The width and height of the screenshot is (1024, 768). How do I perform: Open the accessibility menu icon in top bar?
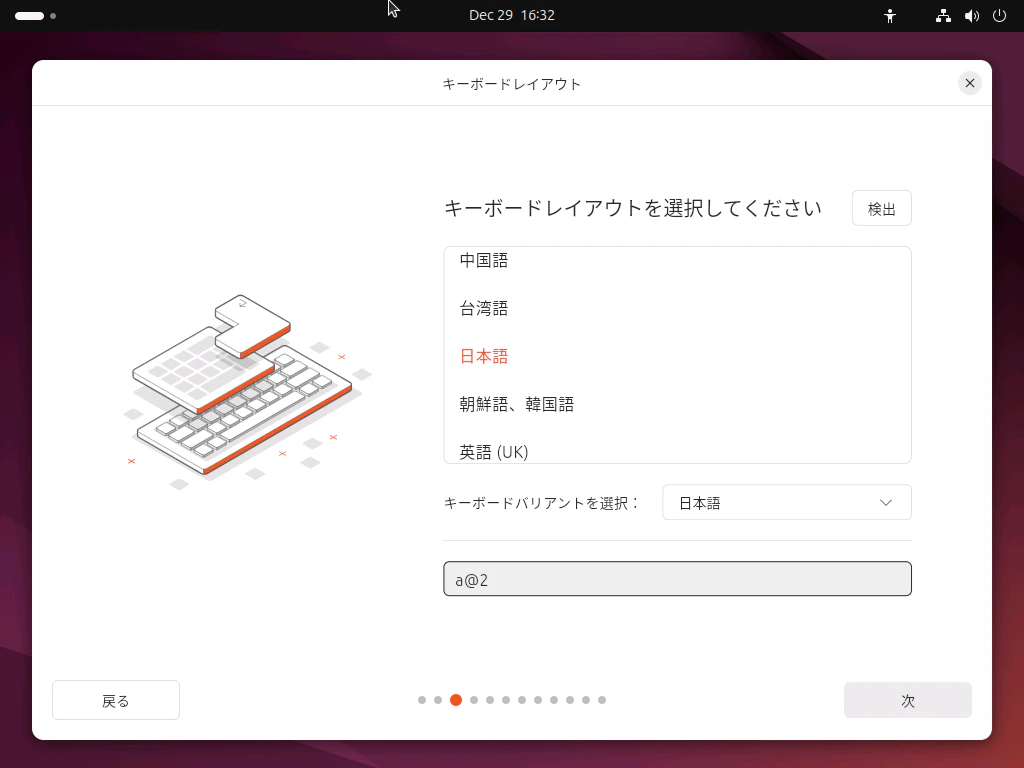889,15
